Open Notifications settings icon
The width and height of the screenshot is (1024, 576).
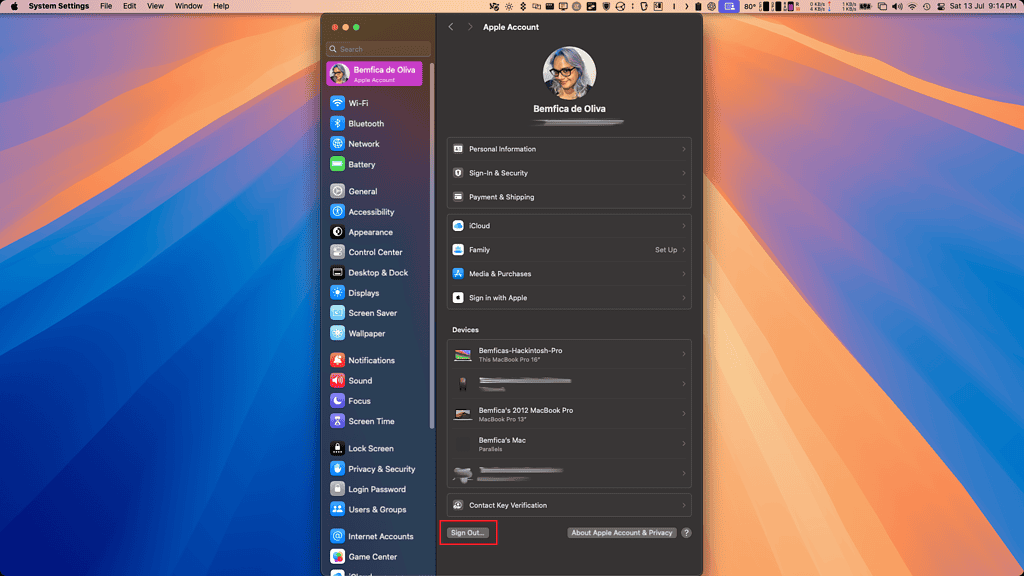pos(338,360)
